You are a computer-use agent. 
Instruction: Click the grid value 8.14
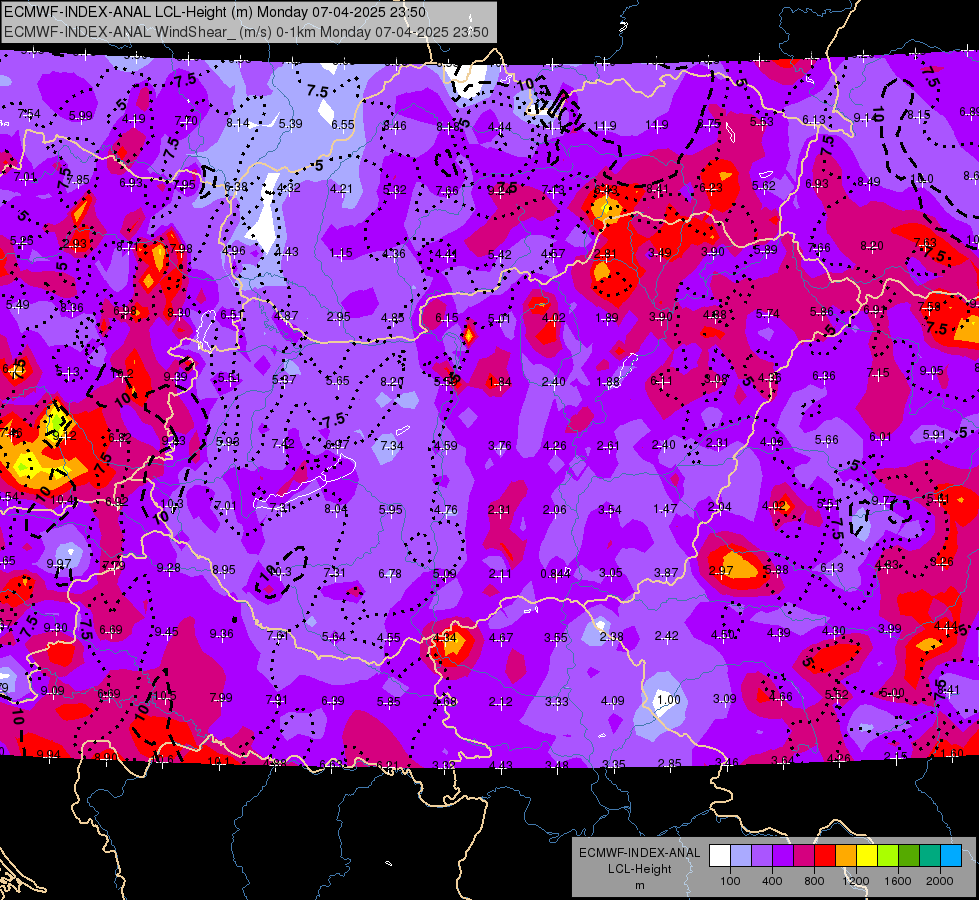click(x=238, y=123)
